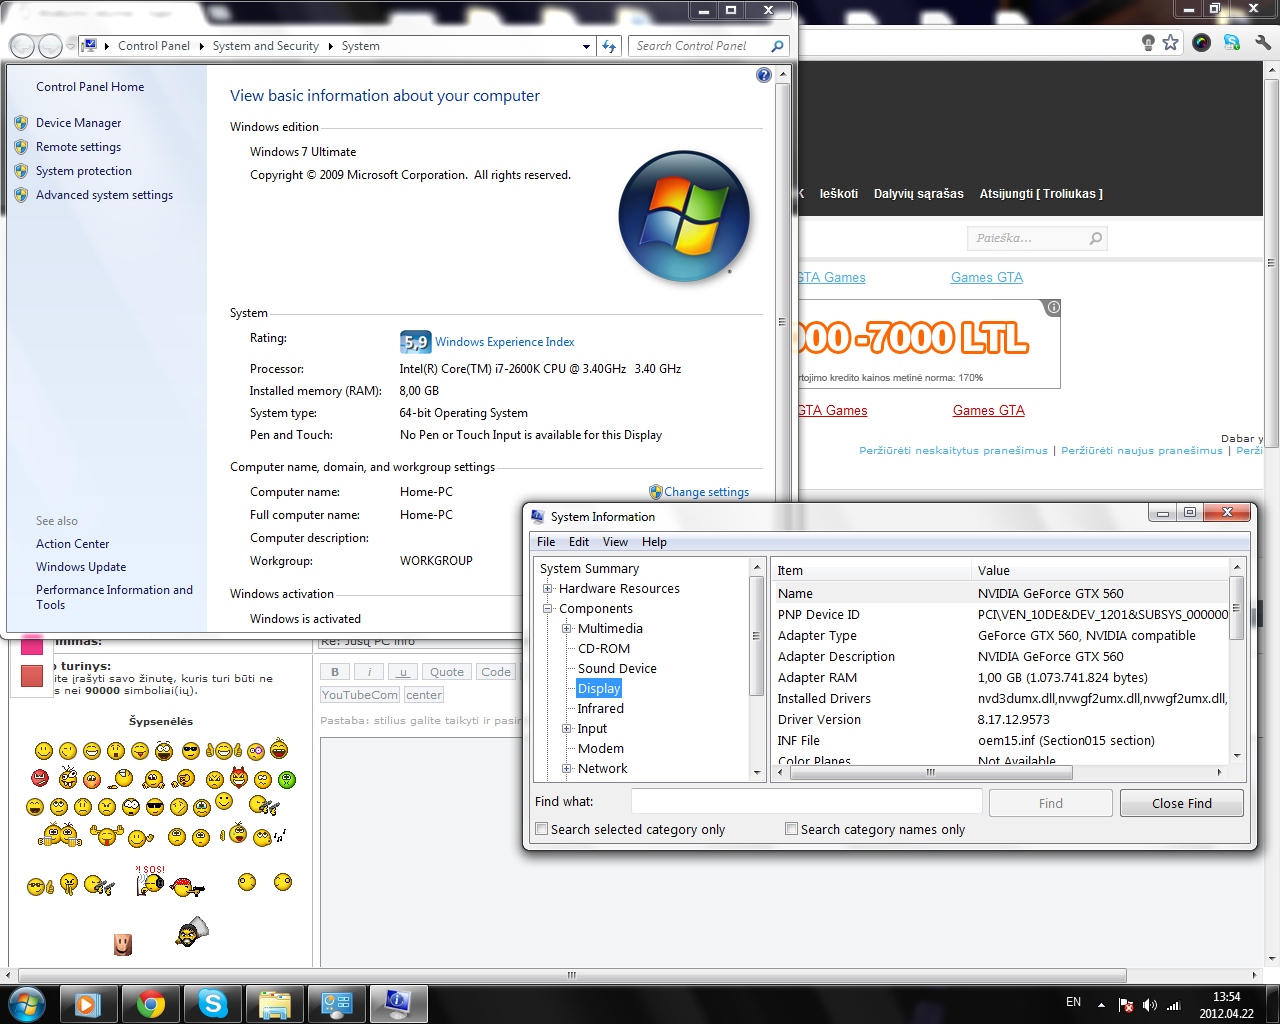Viewport: 1280px width, 1024px height.
Task: Click the Quote button in forum editor
Action: [447, 672]
